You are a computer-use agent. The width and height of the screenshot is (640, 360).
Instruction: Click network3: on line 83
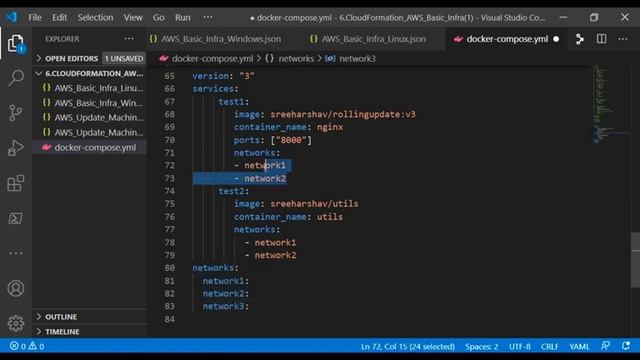pyautogui.click(x=226, y=306)
